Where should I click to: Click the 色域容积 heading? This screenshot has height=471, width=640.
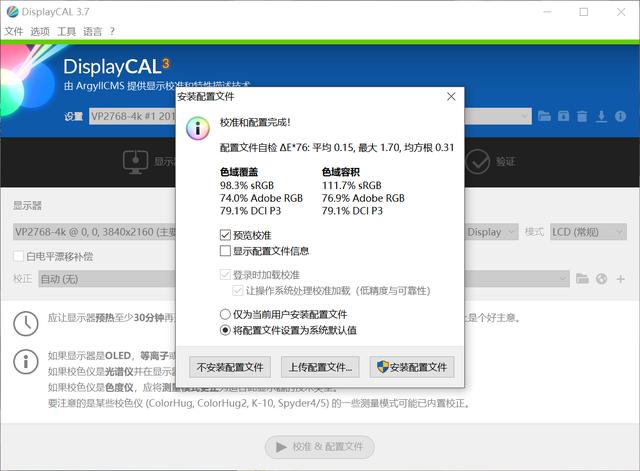point(340,172)
